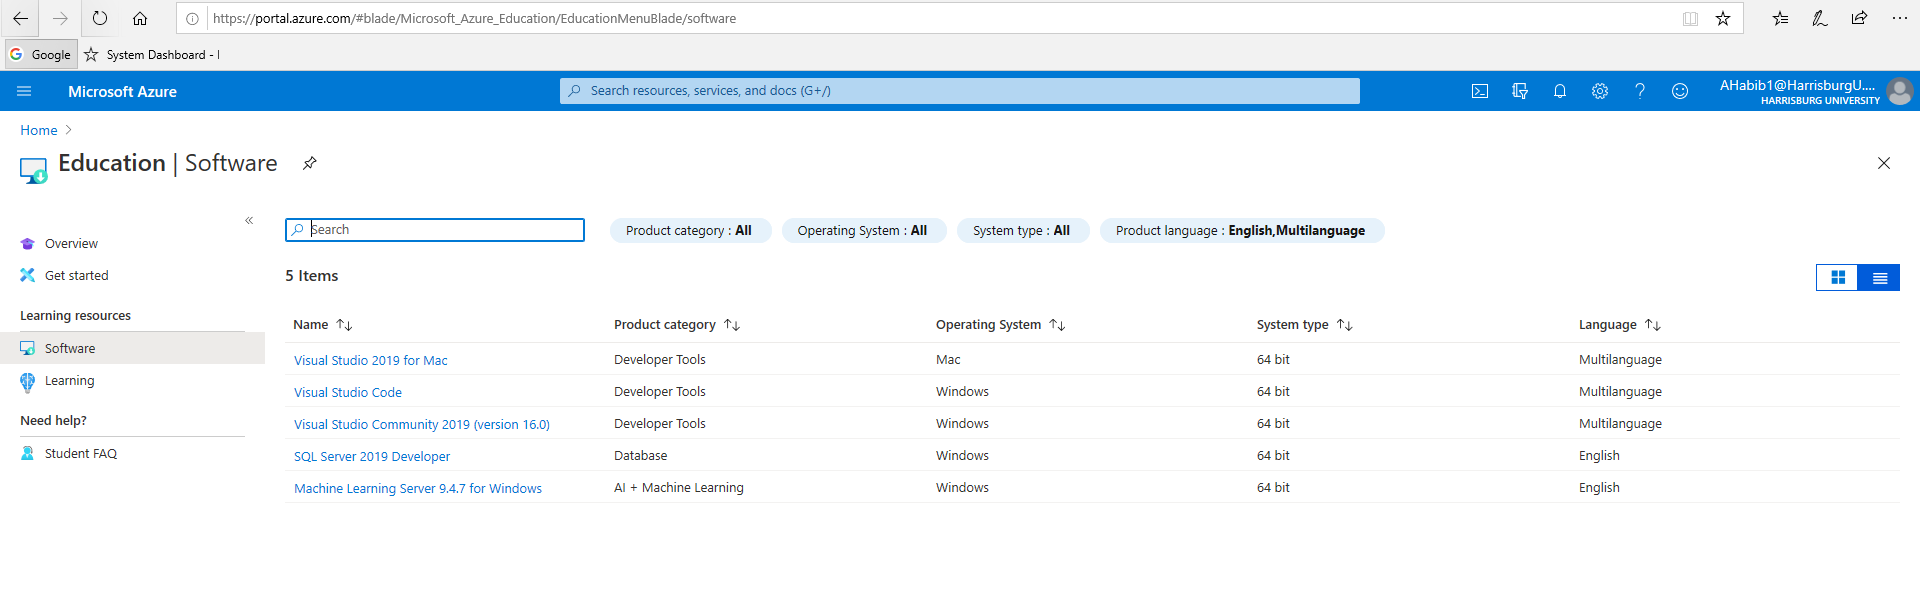Viewport: 1920px width, 606px height.
Task: Click the Overview graduation cap icon
Action: point(27,243)
